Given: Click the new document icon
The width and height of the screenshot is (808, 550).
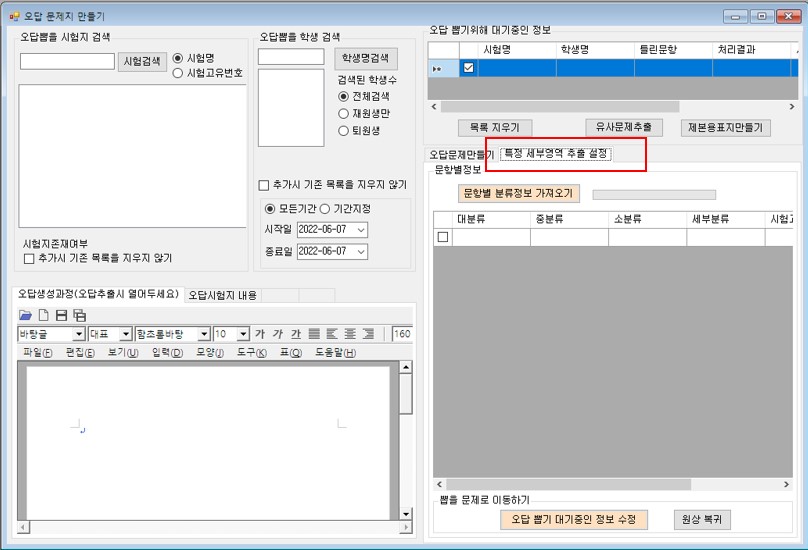Looking at the screenshot, I should point(44,315).
